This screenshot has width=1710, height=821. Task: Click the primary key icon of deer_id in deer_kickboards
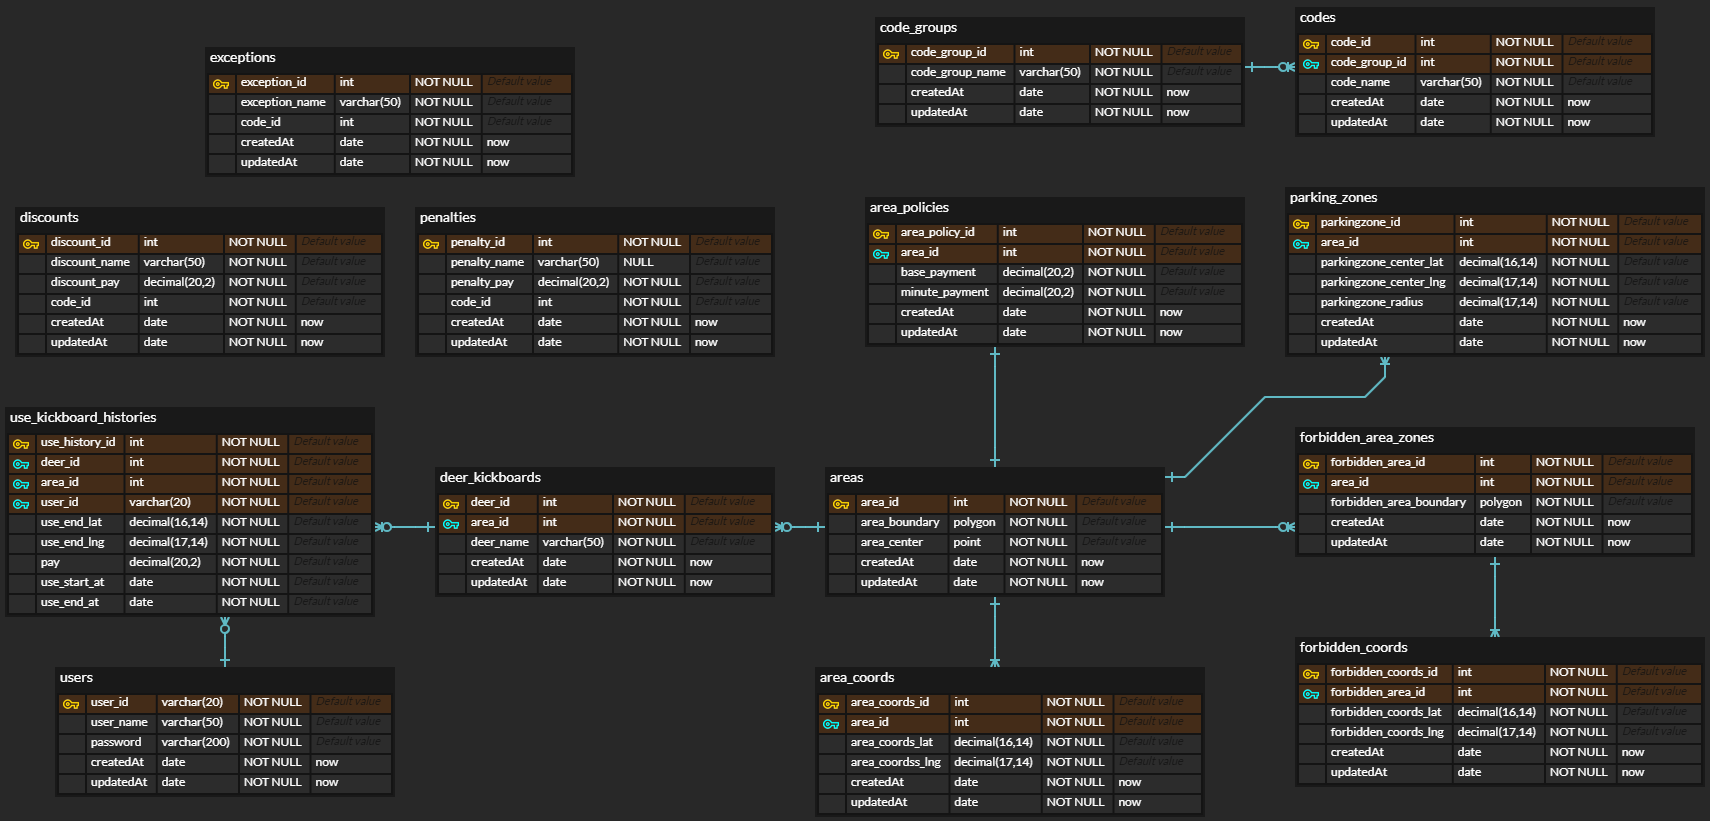click(x=451, y=504)
